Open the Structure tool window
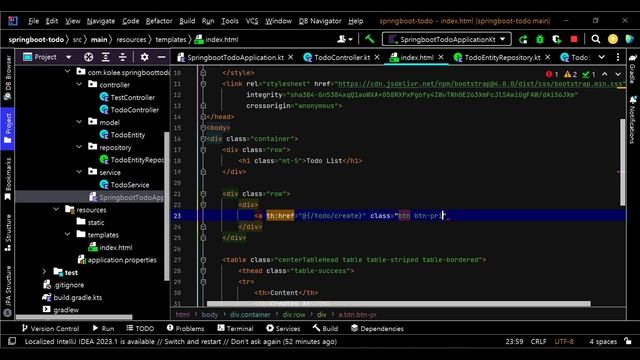This screenshot has width=640, height=360. click(7, 232)
